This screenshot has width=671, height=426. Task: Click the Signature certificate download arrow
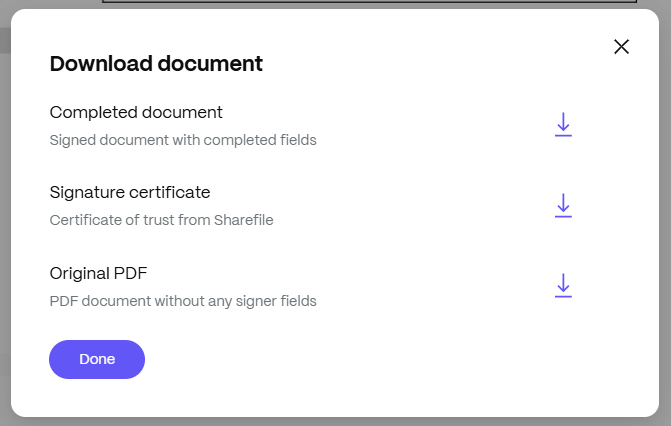tap(563, 205)
